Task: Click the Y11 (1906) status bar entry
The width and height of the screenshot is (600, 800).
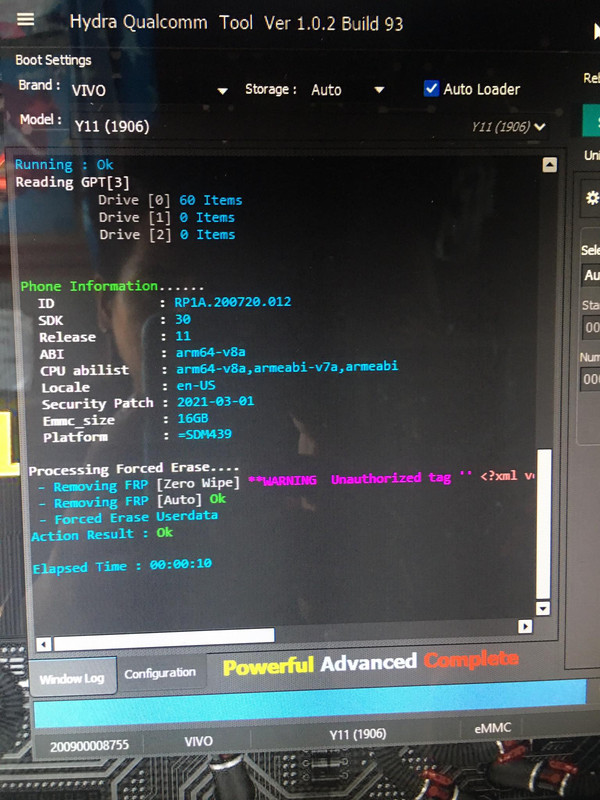Action: [x=357, y=735]
